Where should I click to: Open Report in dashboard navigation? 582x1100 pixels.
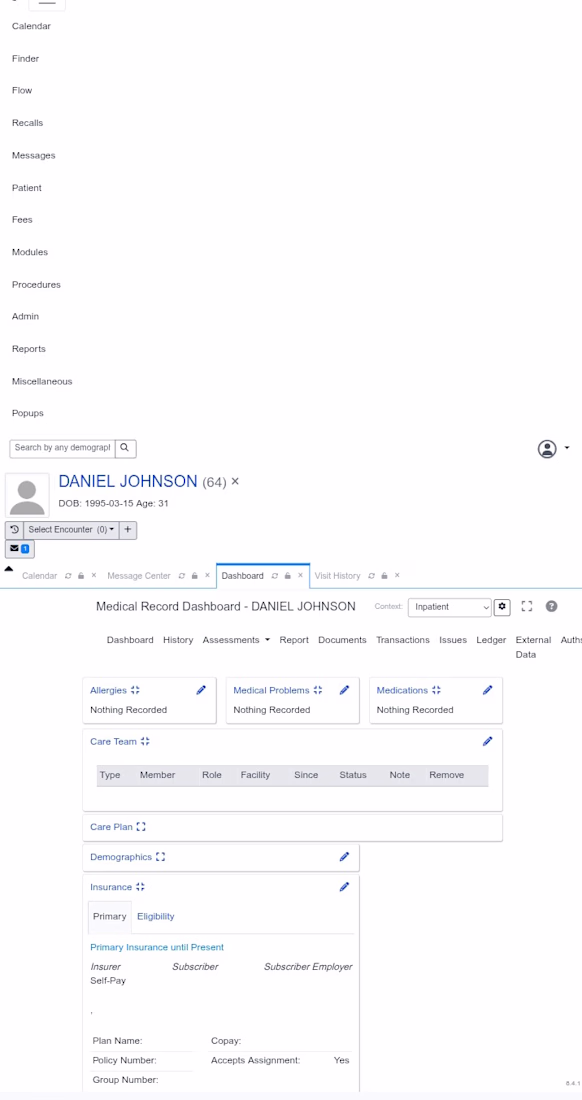(x=294, y=640)
